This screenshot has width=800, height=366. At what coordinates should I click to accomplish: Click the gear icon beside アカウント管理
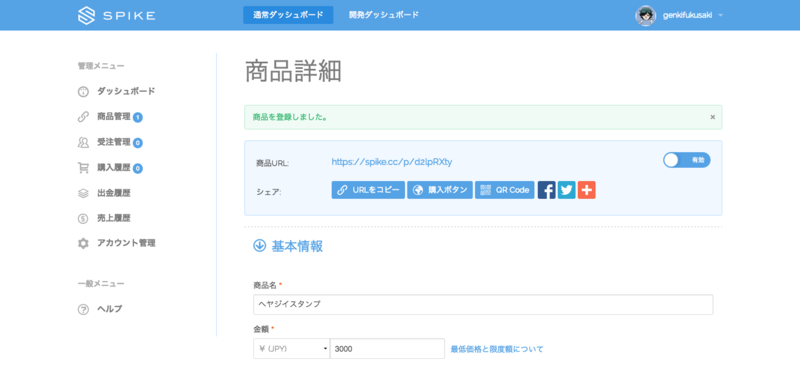click(x=83, y=243)
